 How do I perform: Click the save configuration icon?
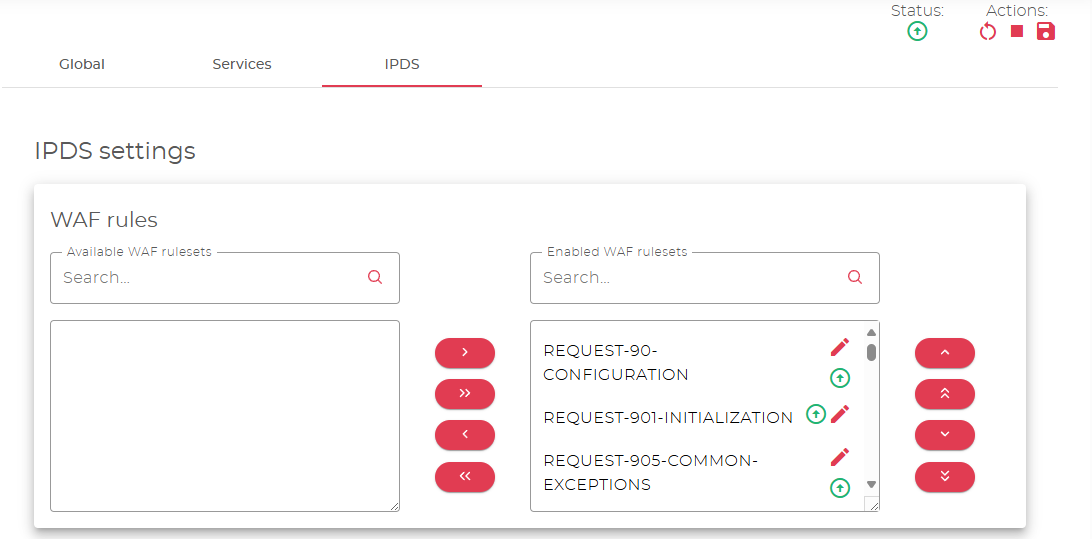click(1046, 31)
